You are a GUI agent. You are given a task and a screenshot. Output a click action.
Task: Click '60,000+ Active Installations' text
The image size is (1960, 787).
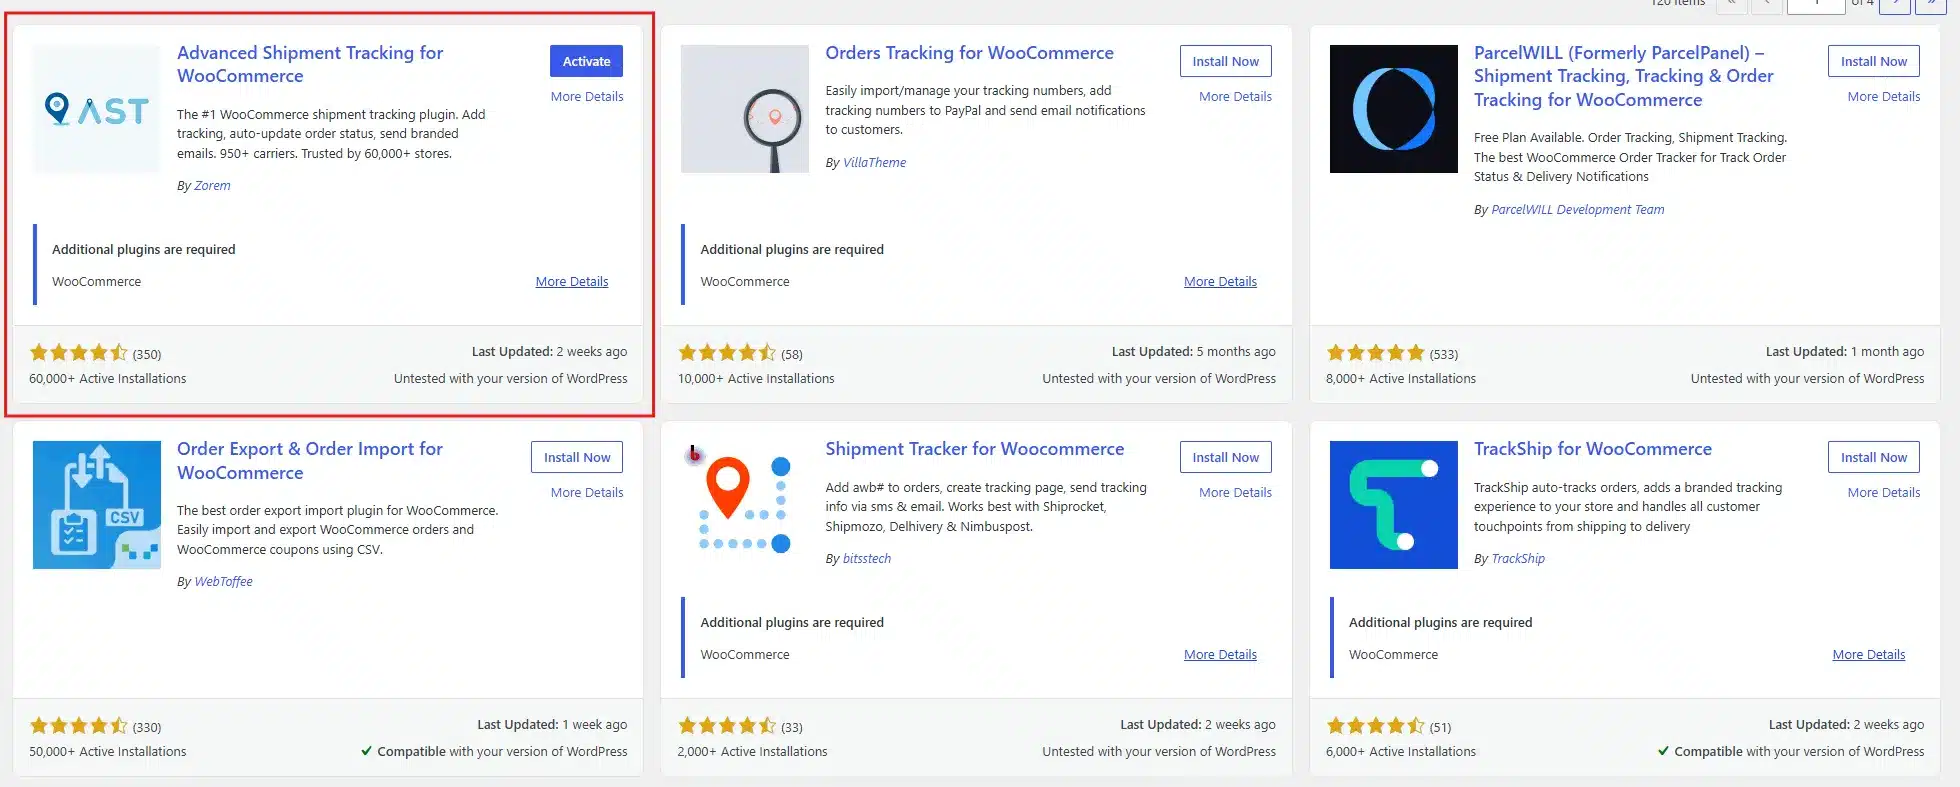click(x=108, y=378)
